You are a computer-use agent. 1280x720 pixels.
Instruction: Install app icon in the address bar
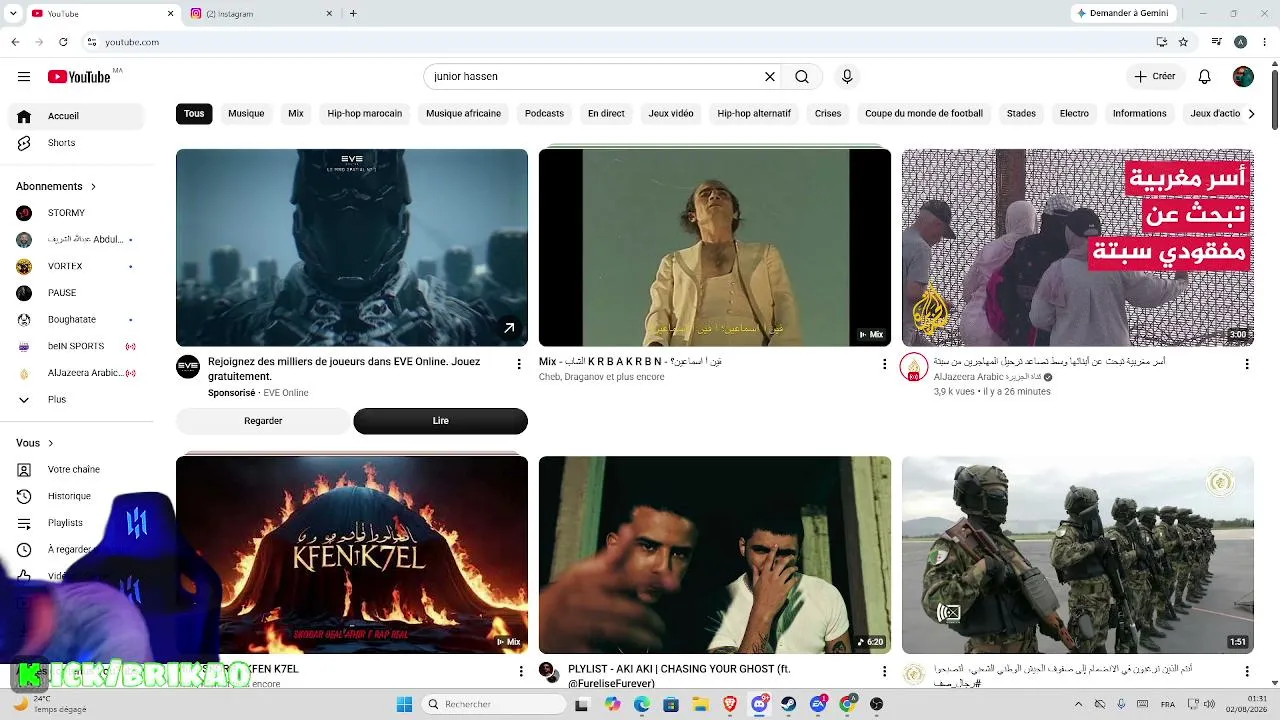1161,42
